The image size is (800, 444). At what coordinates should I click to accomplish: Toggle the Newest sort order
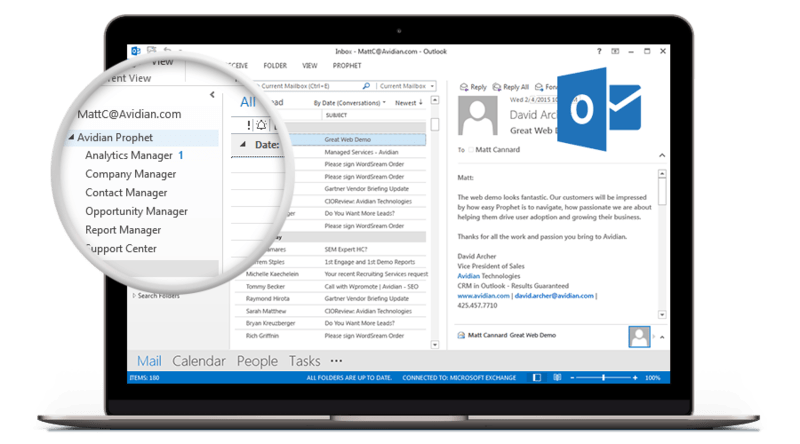pos(409,103)
